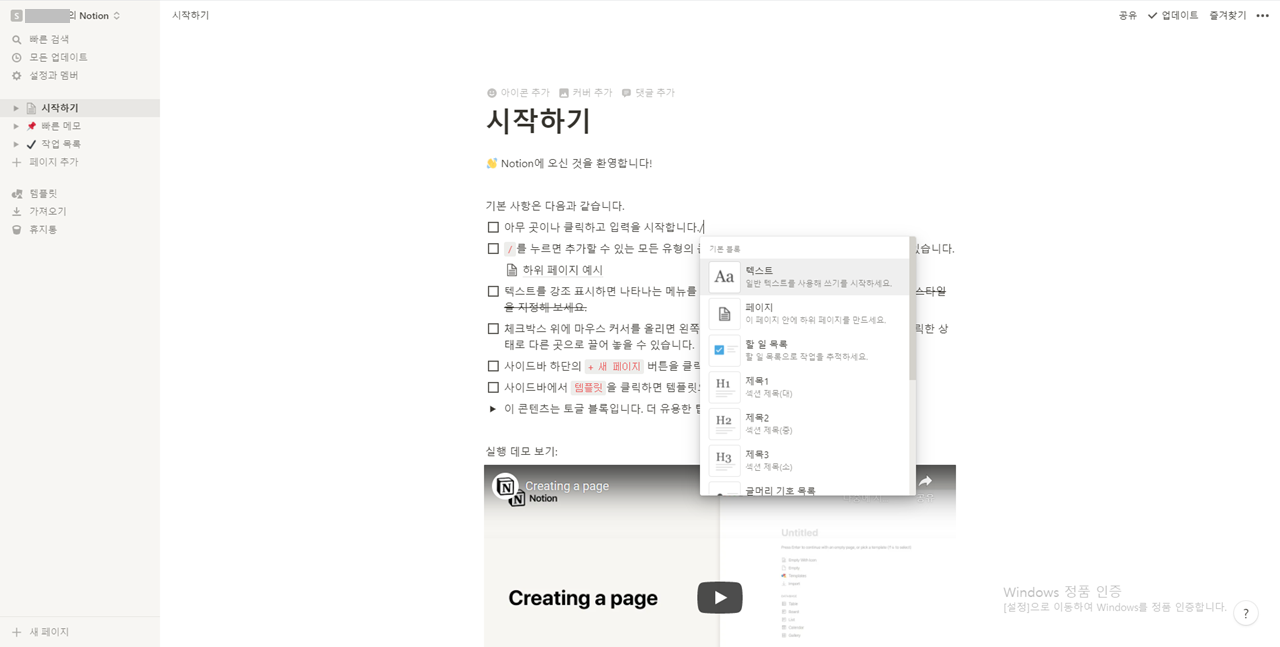Click the red + 새 페이지 inline code text
The image size is (1280, 647).
(614, 367)
